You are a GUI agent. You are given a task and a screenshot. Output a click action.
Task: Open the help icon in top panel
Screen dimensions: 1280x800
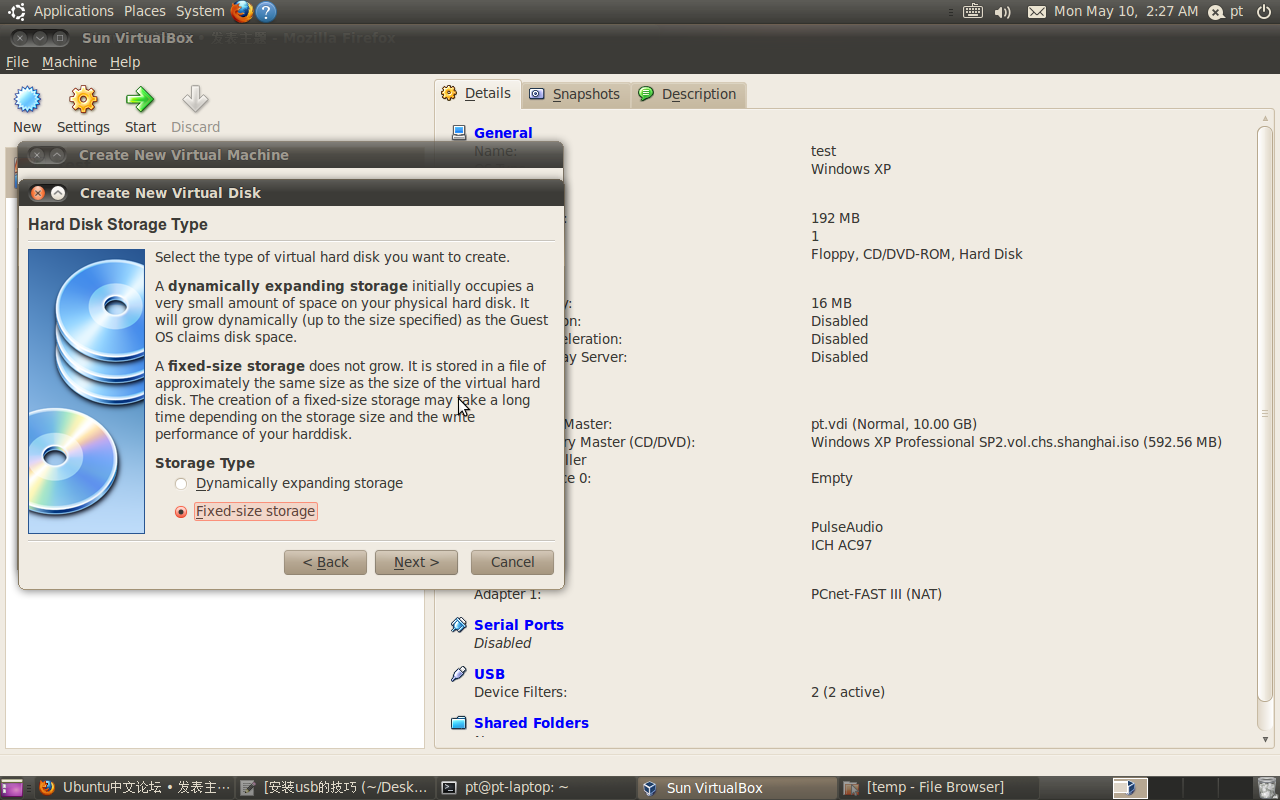tap(266, 11)
